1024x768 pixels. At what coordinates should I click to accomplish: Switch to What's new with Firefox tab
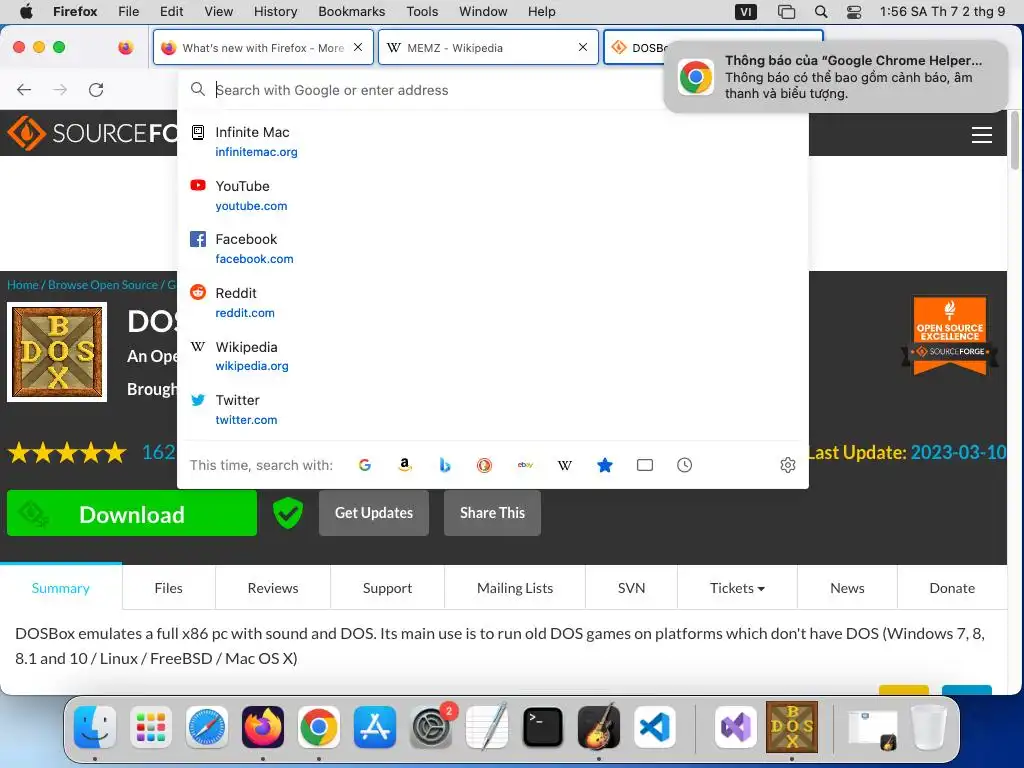(x=263, y=47)
